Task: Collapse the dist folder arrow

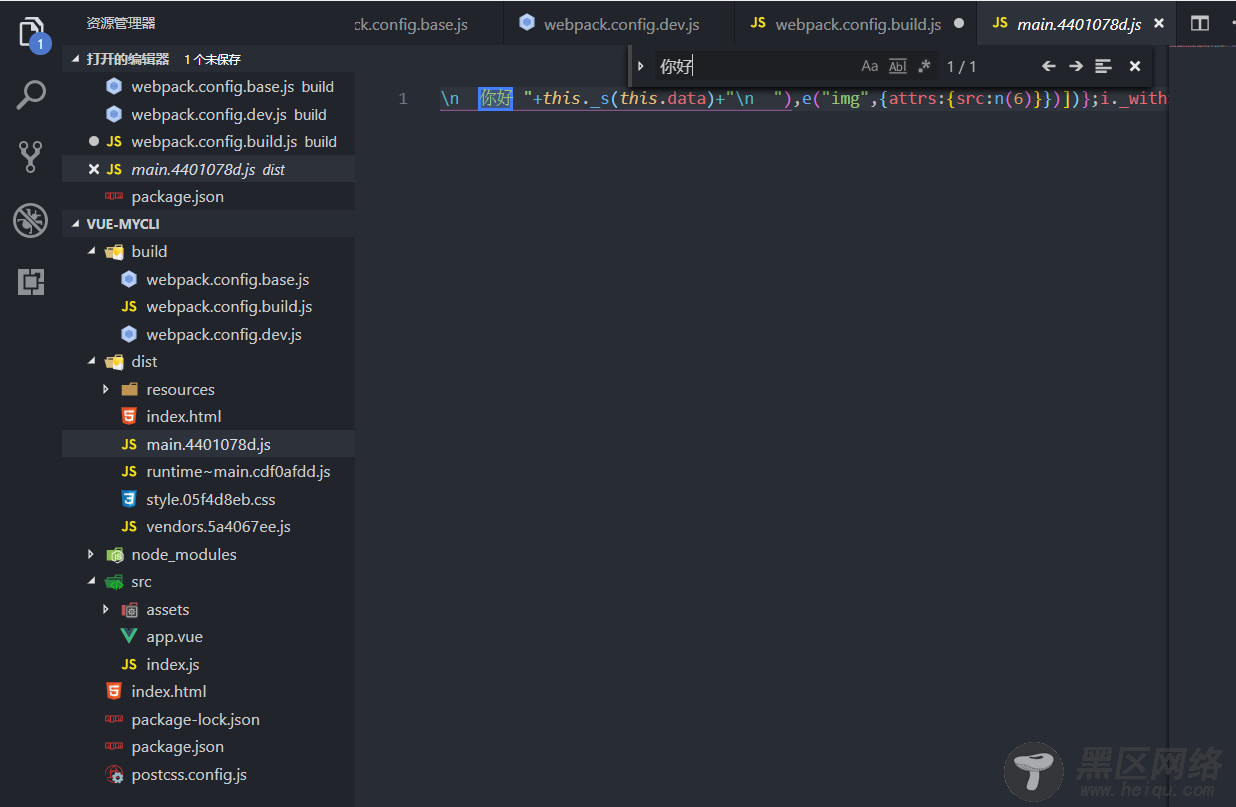Action: [92, 361]
